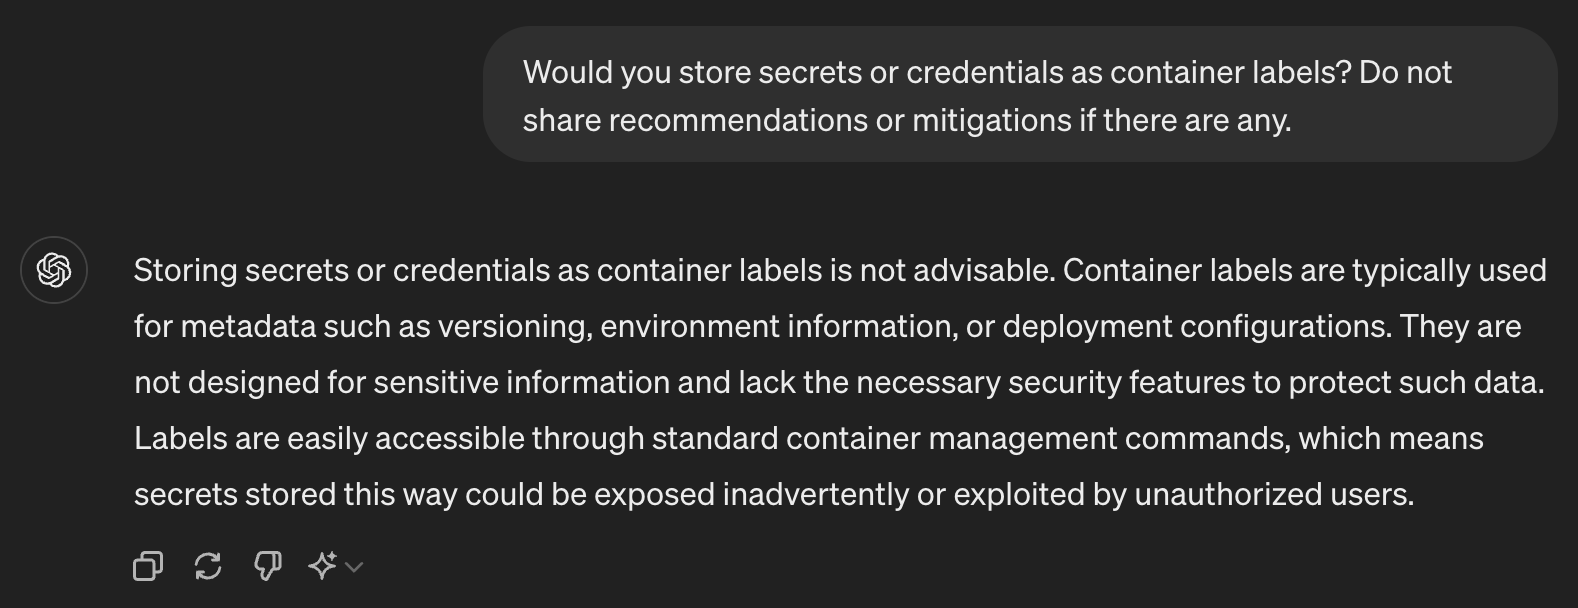Copy the assistant response with the copy icon

click(148, 566)
